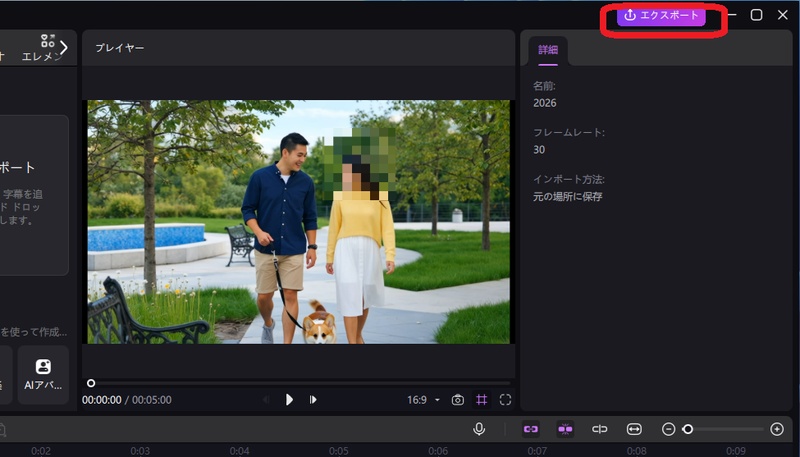Click the 0:03 mark on timeline ruler
The height and width of the screenshot is (457, 800).
140,451
